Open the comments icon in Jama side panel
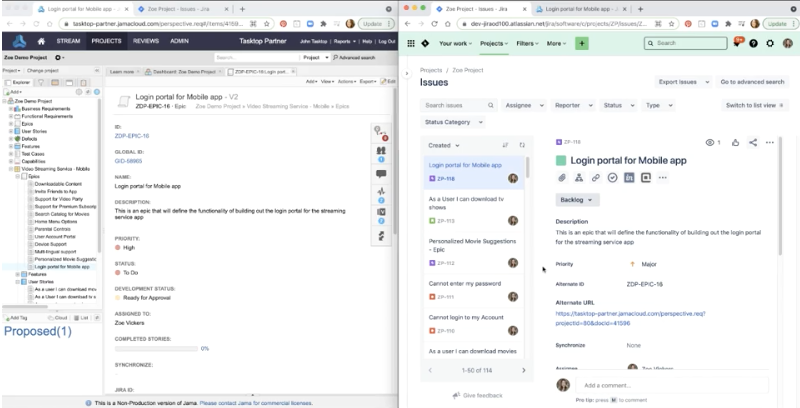This screenshot has height=408, width=800. pyautogui.click(x=380, y=173)
